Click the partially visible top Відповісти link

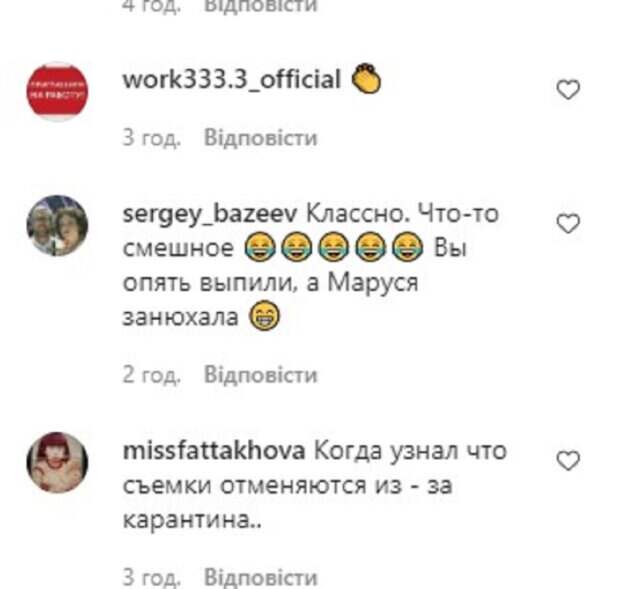[x=261, y=6]
